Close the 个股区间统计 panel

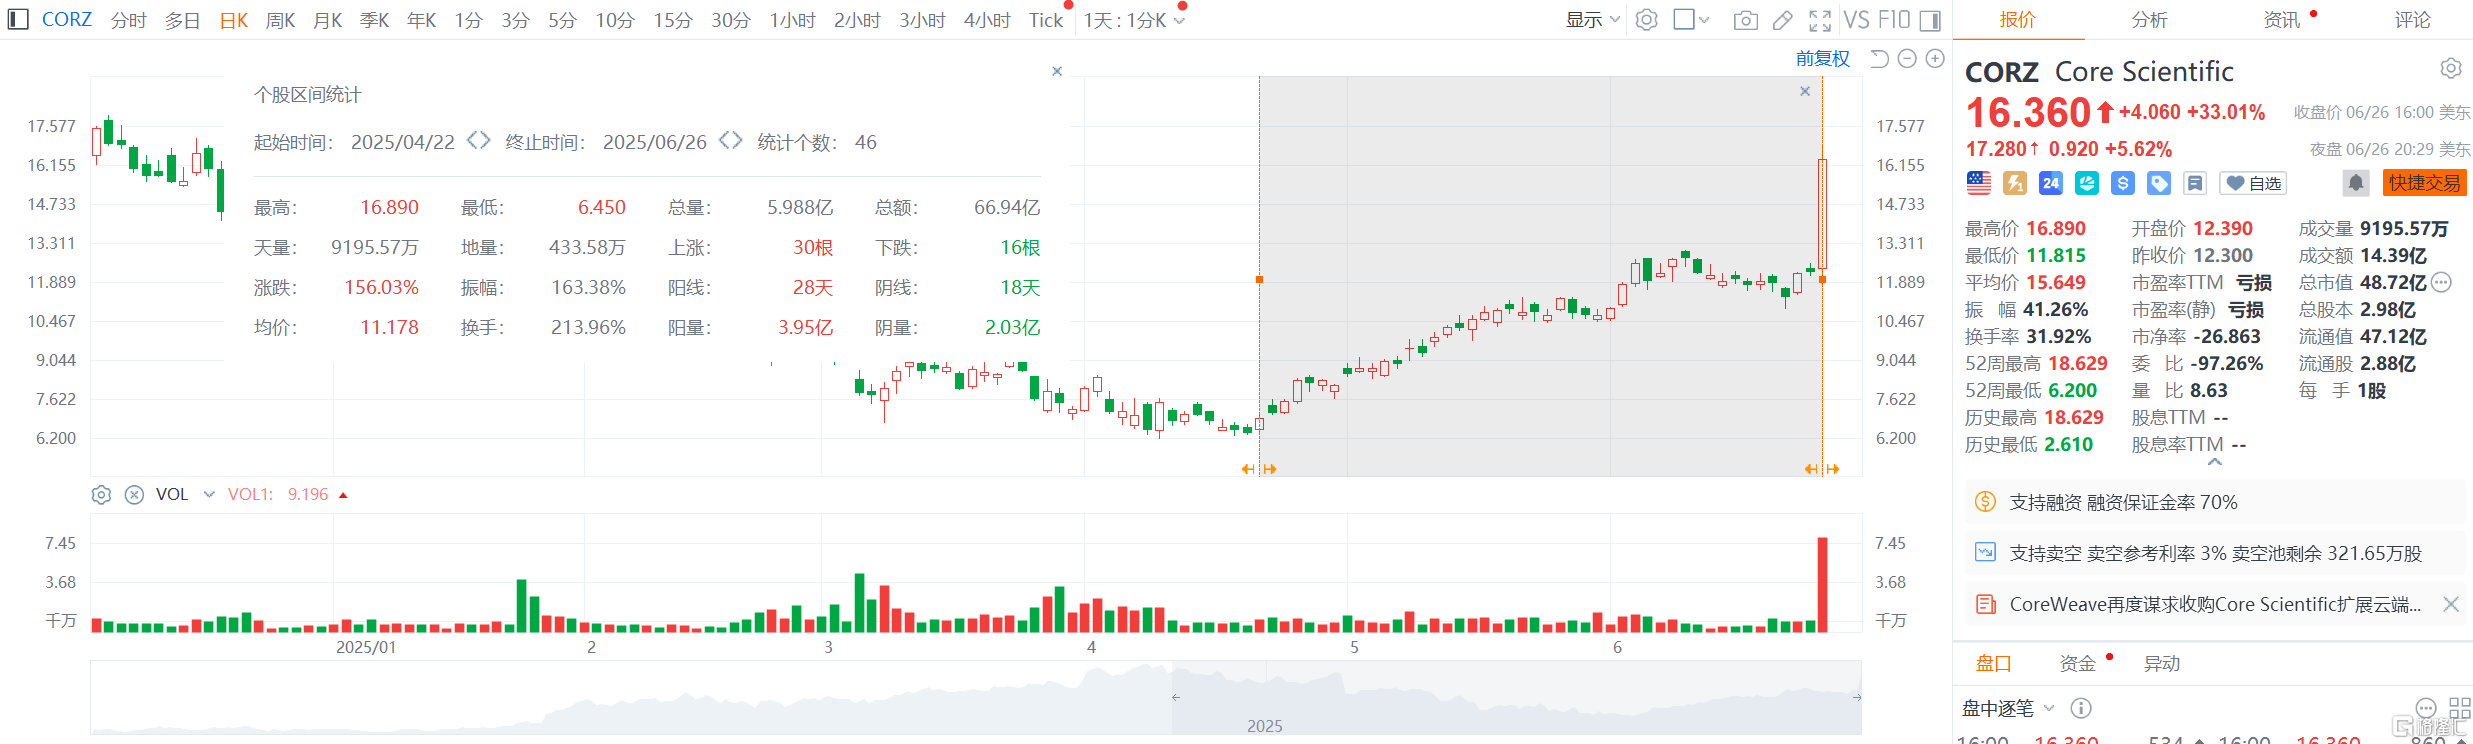pyautogui.click(x=1057, y=71)
